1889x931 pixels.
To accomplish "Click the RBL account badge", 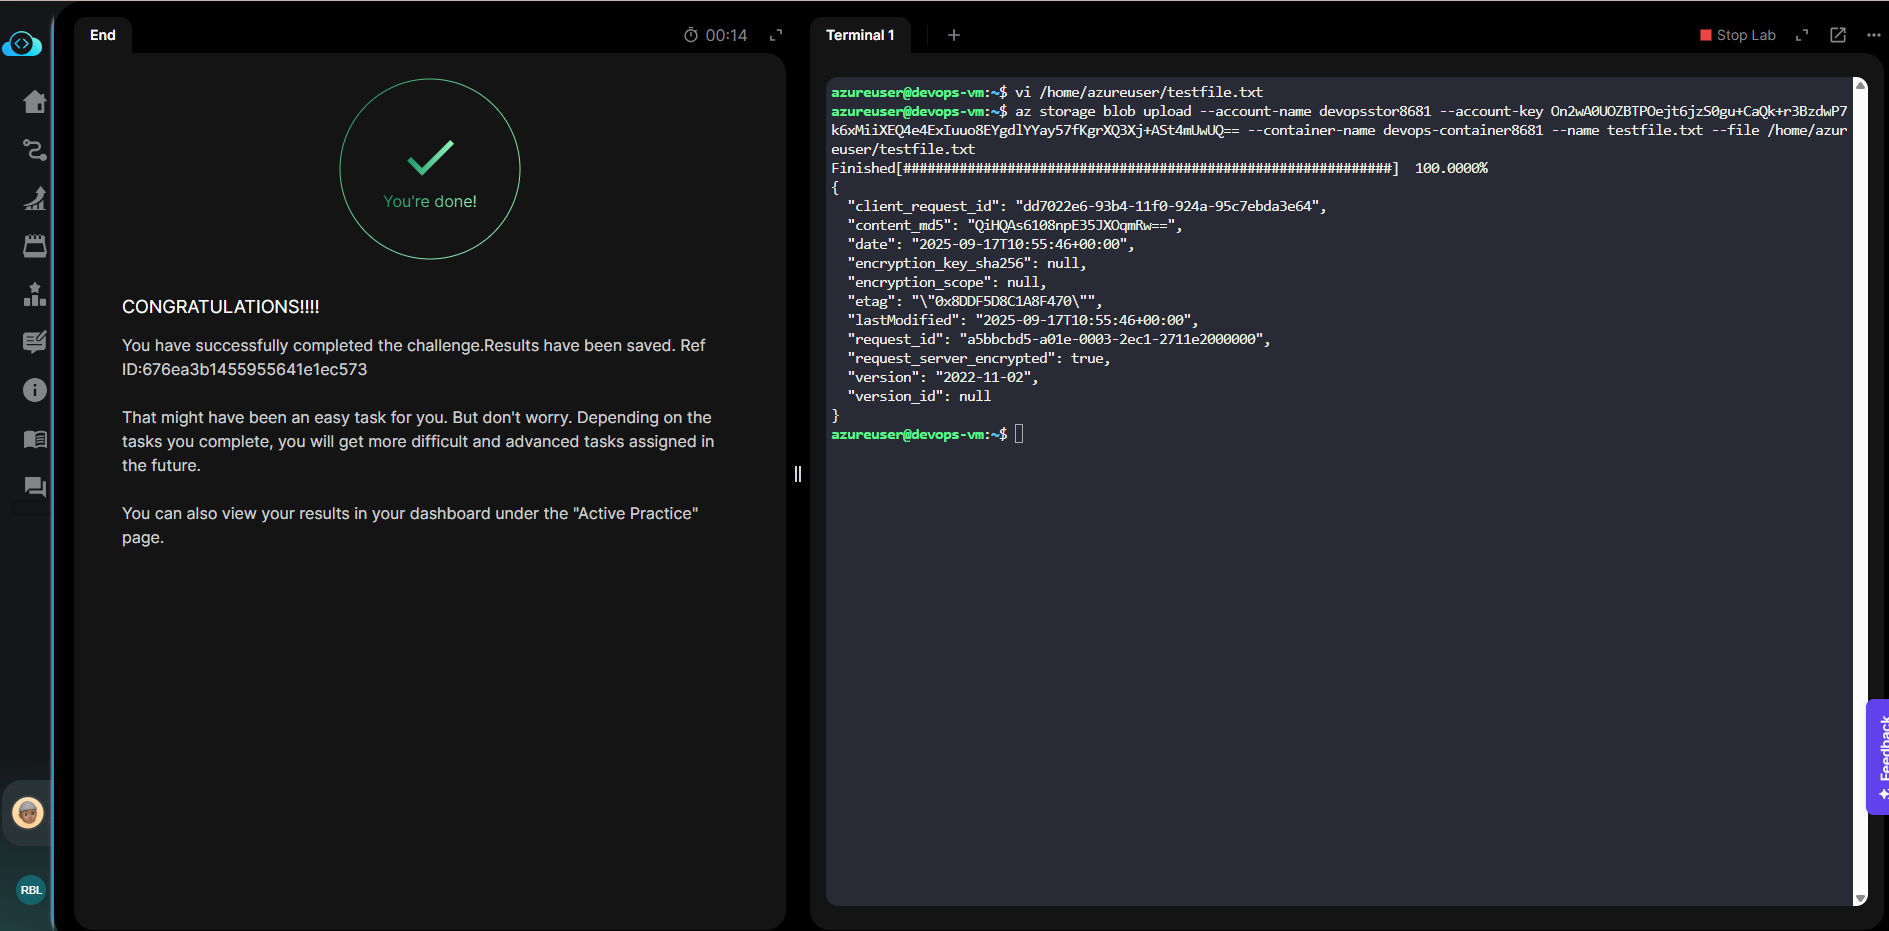I will click(31, 890).
